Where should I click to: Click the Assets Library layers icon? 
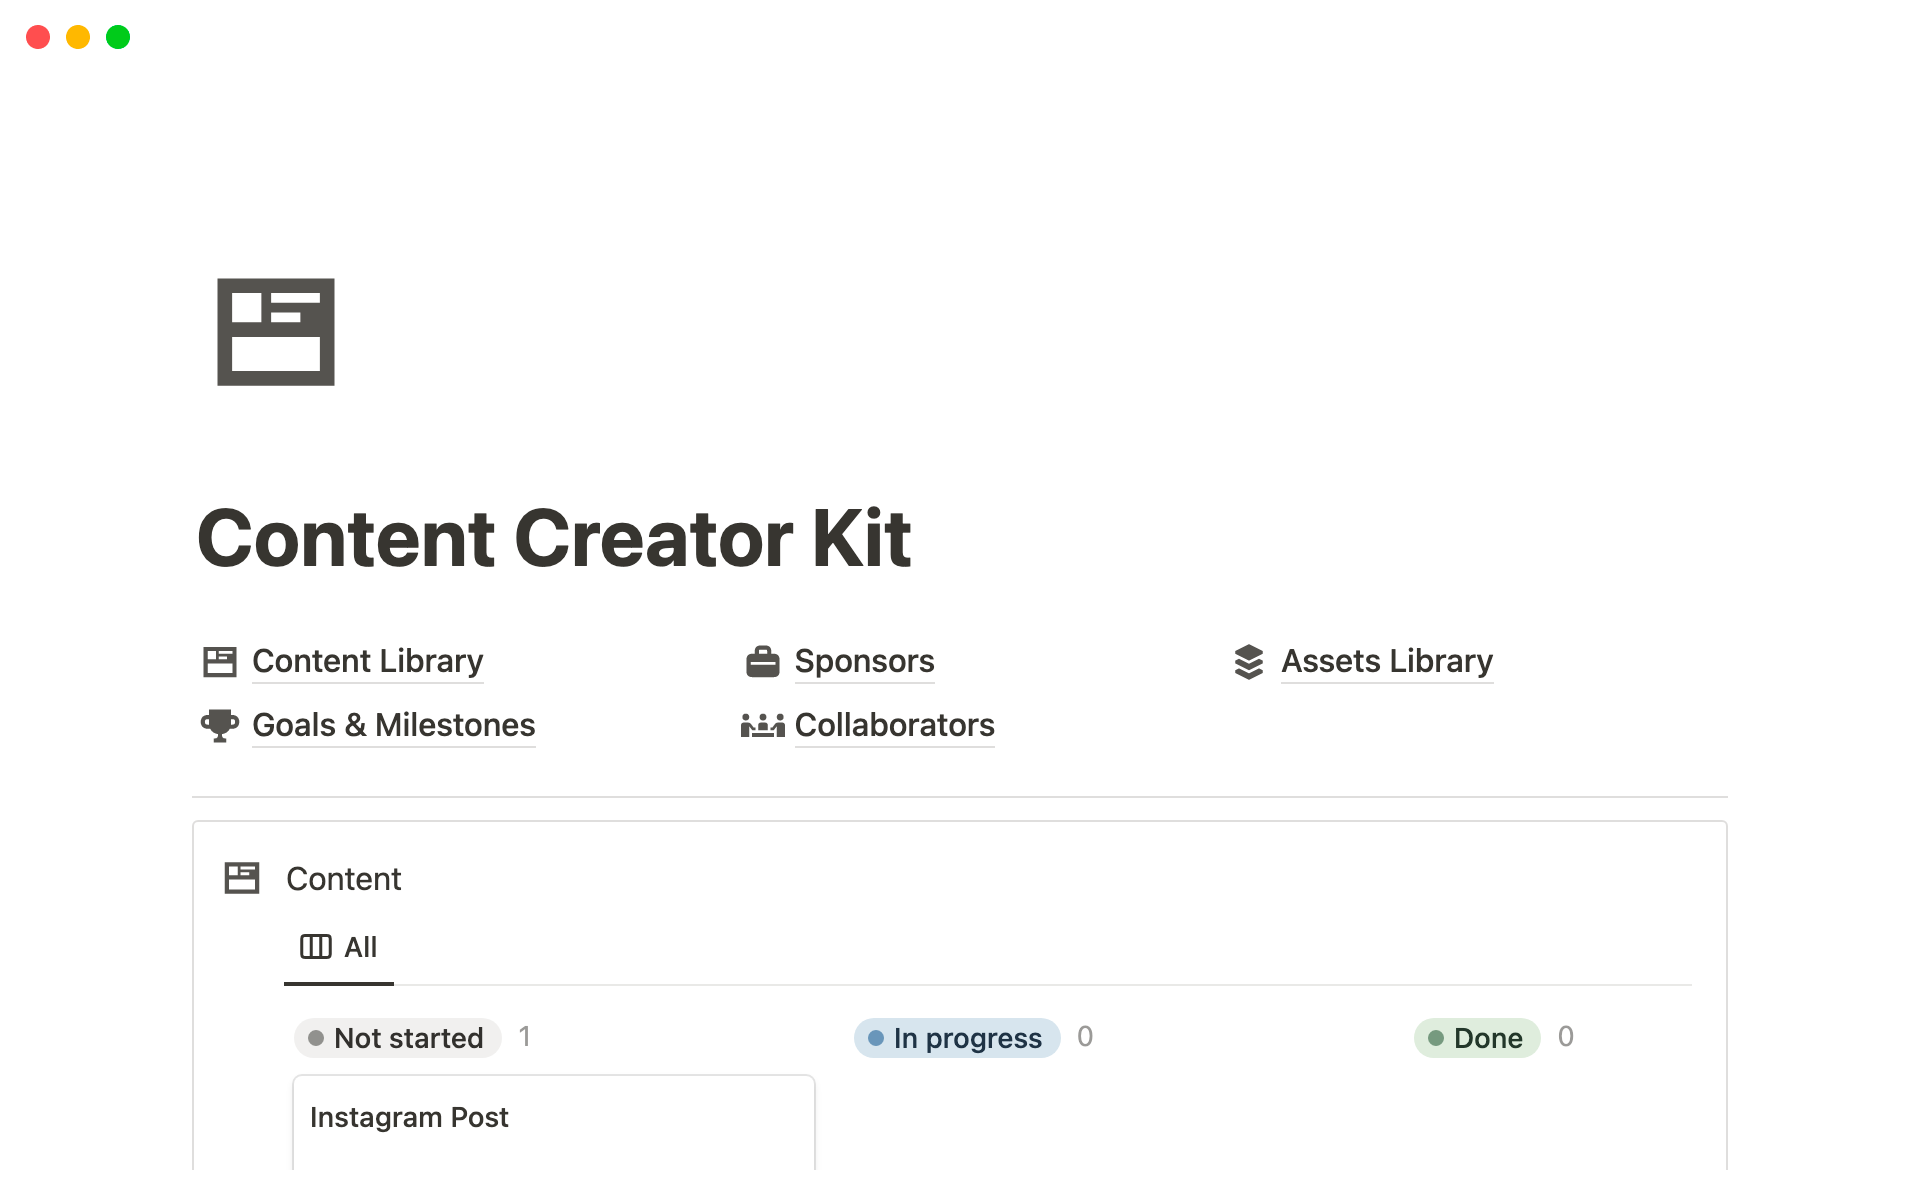click(1249, 662)
